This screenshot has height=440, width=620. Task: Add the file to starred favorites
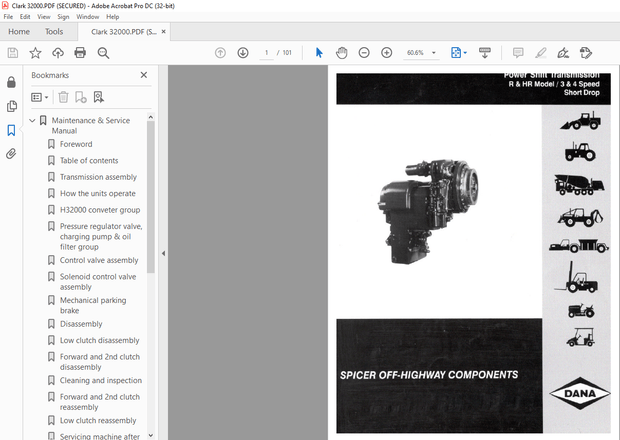pos(35,53)
